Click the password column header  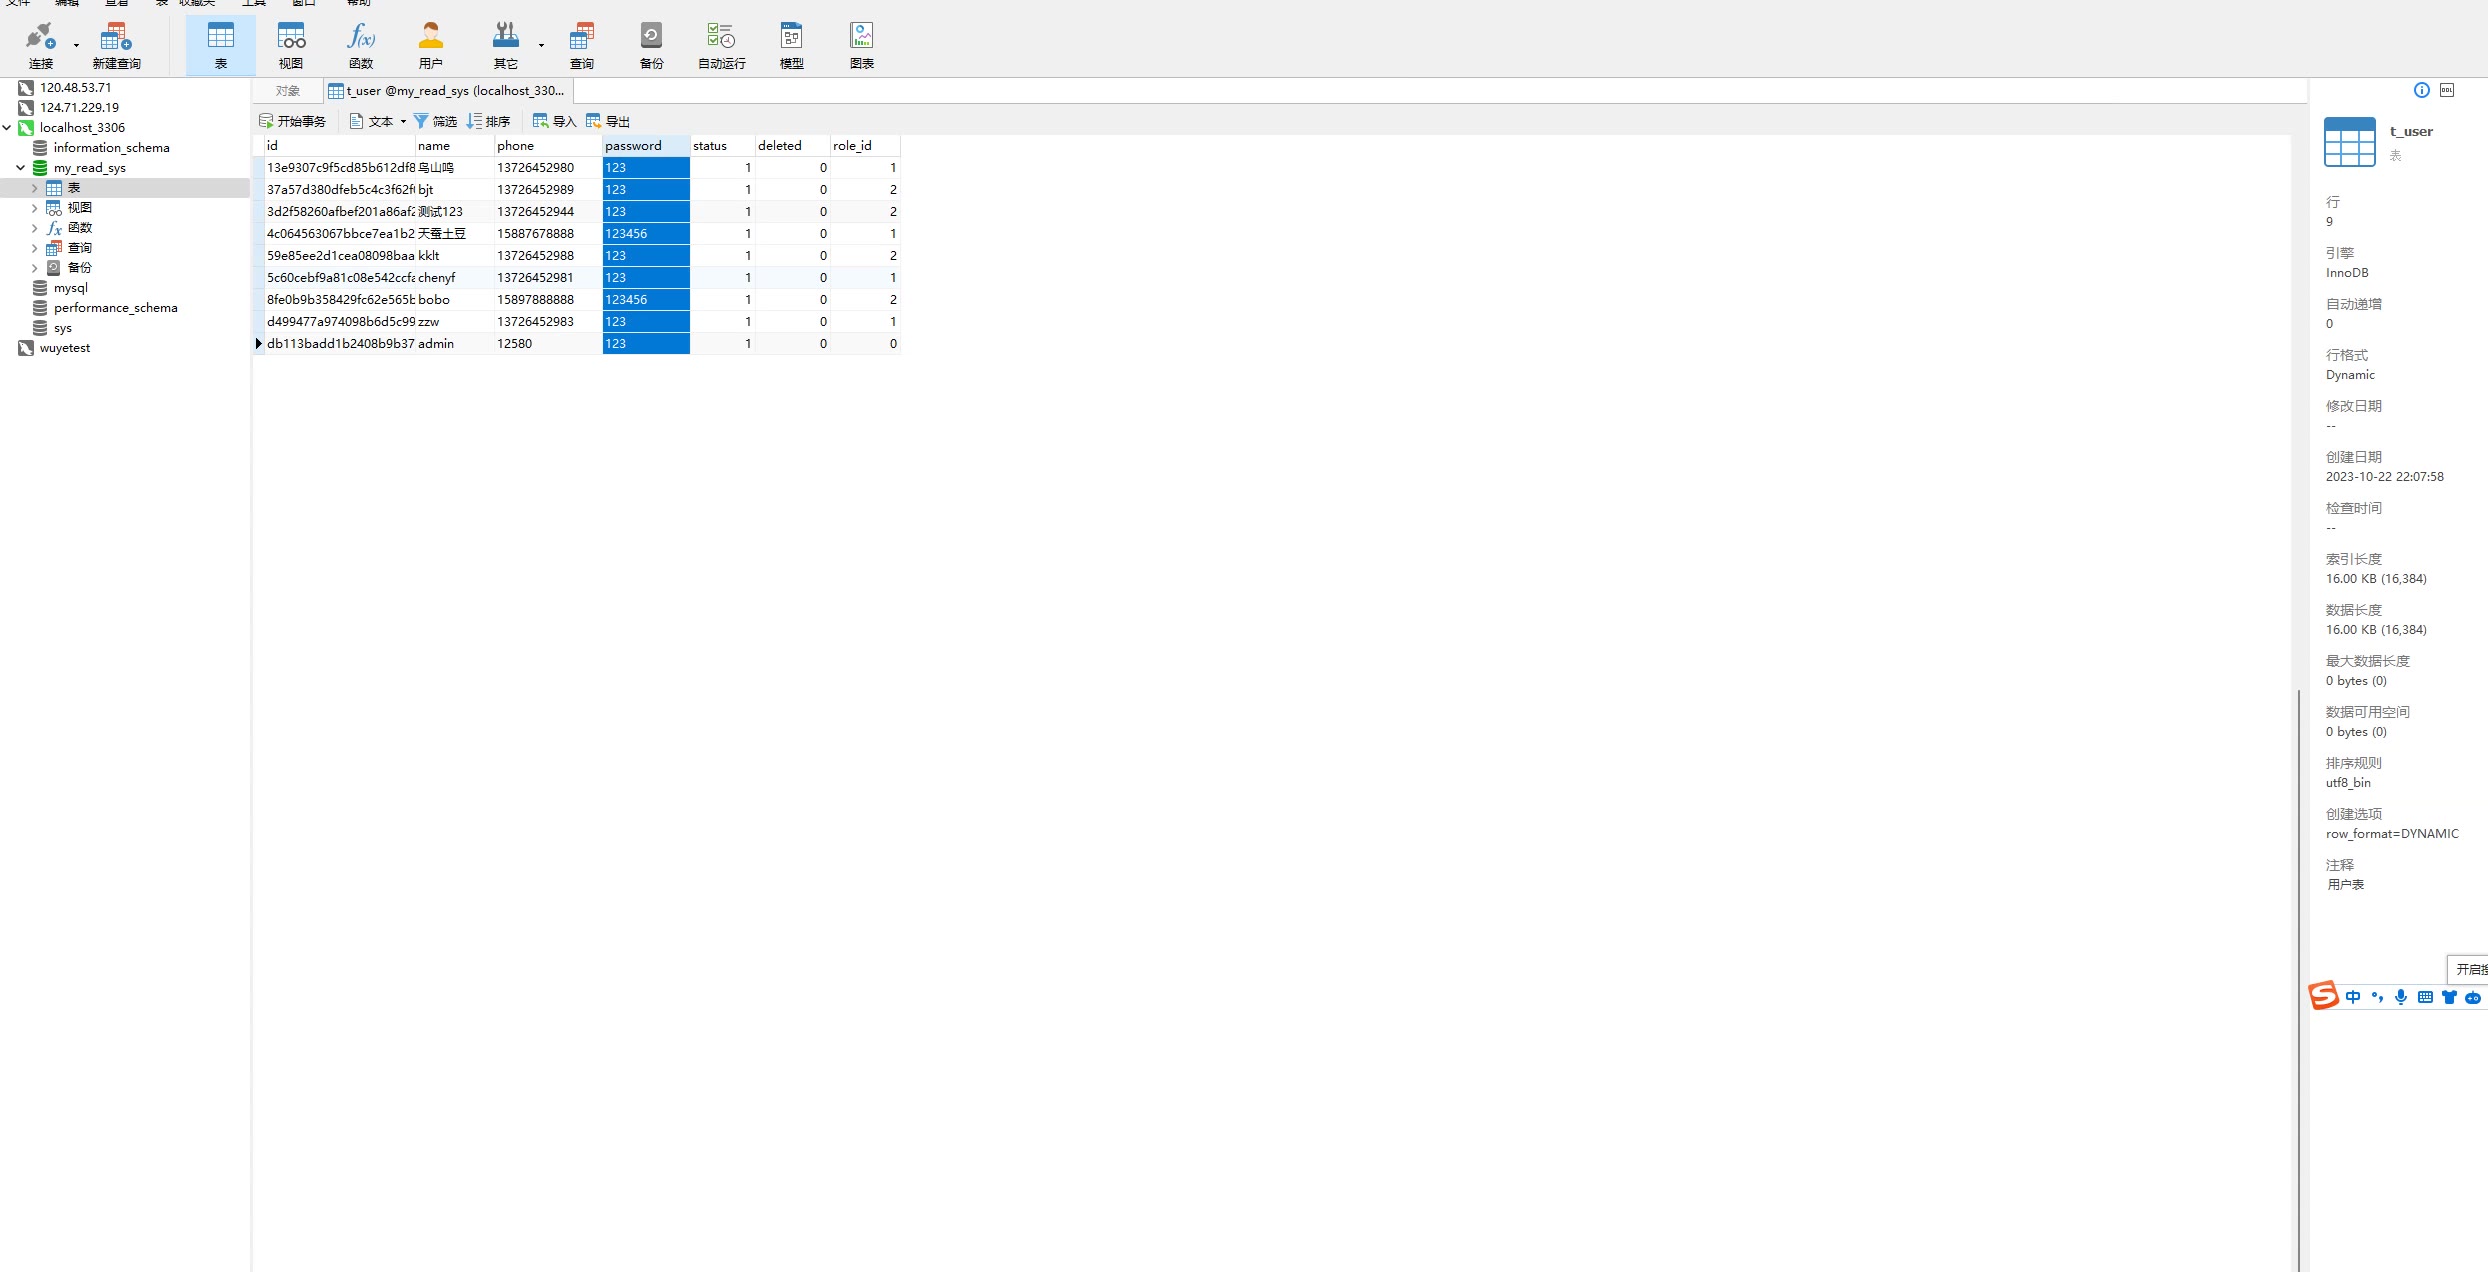click(646, 146)
